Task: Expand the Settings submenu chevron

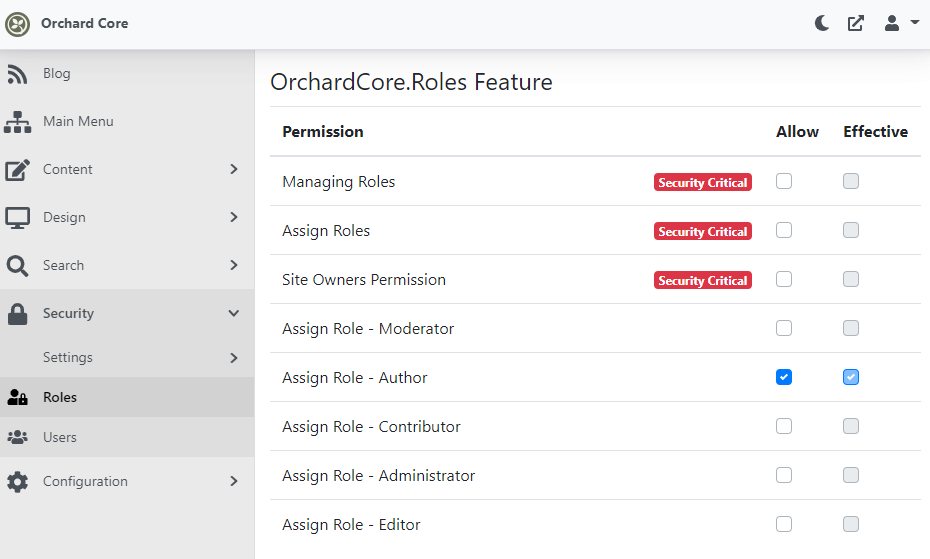Action: tap(234, 358)
